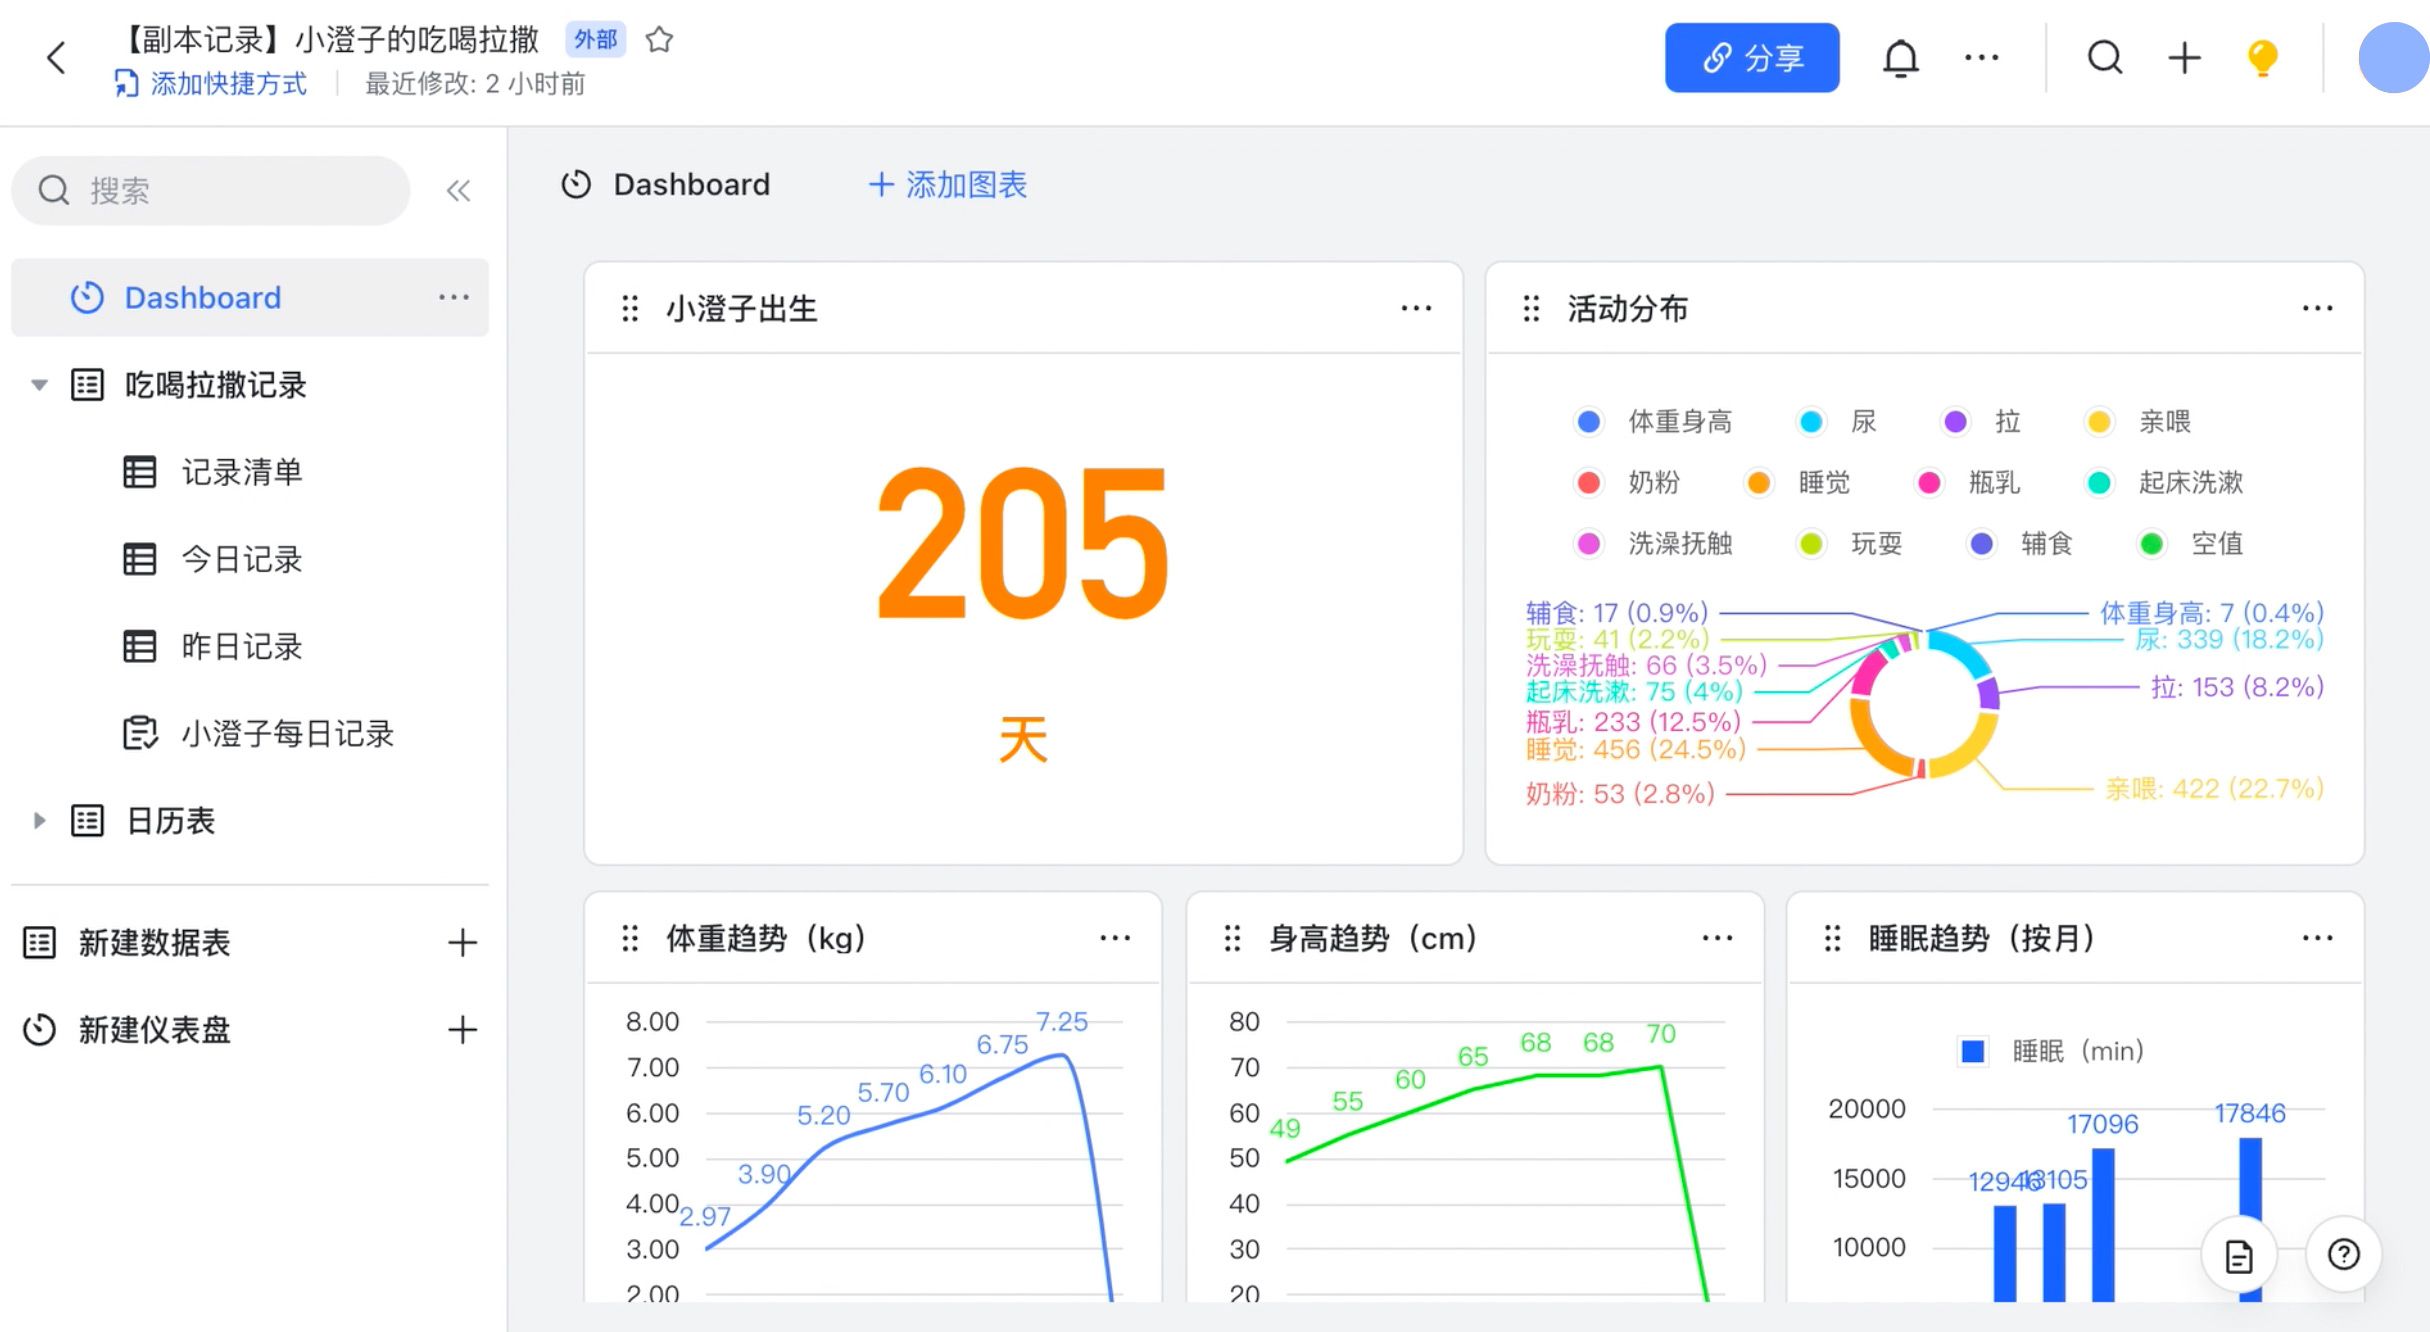2430x1332 pixels.
Task: Go back with the left arrow
Action: coord(57,58)
